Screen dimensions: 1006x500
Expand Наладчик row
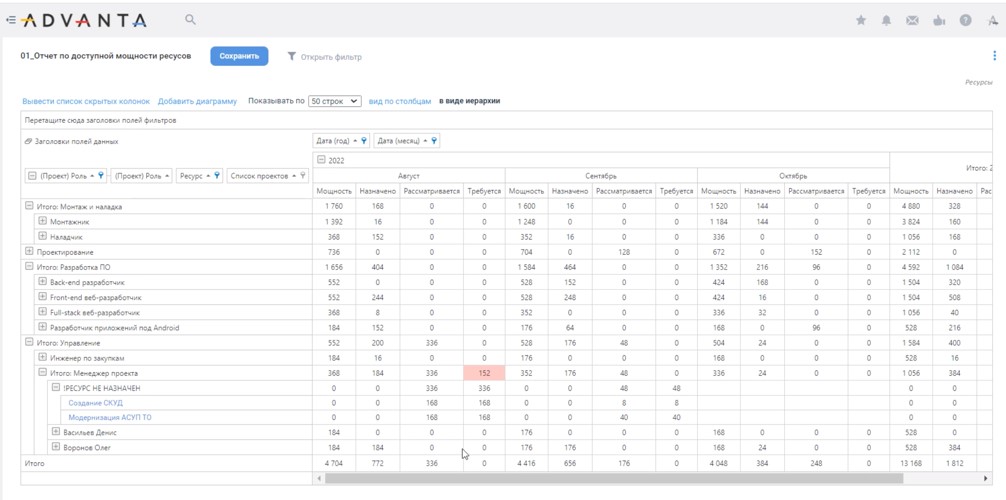pos(42,236)
